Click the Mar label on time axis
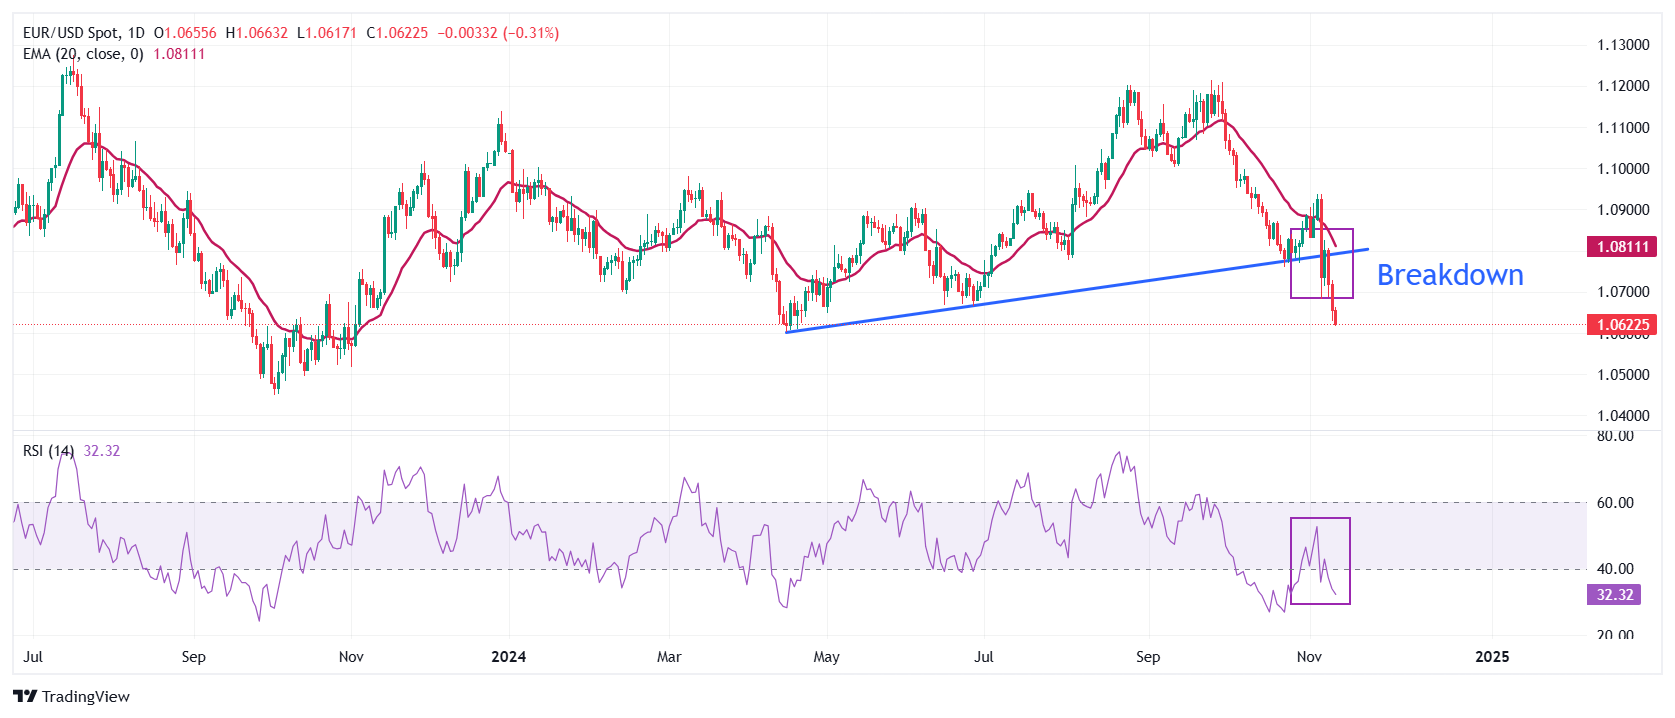This screenshot has height=718, width=1675. (669, 657)
